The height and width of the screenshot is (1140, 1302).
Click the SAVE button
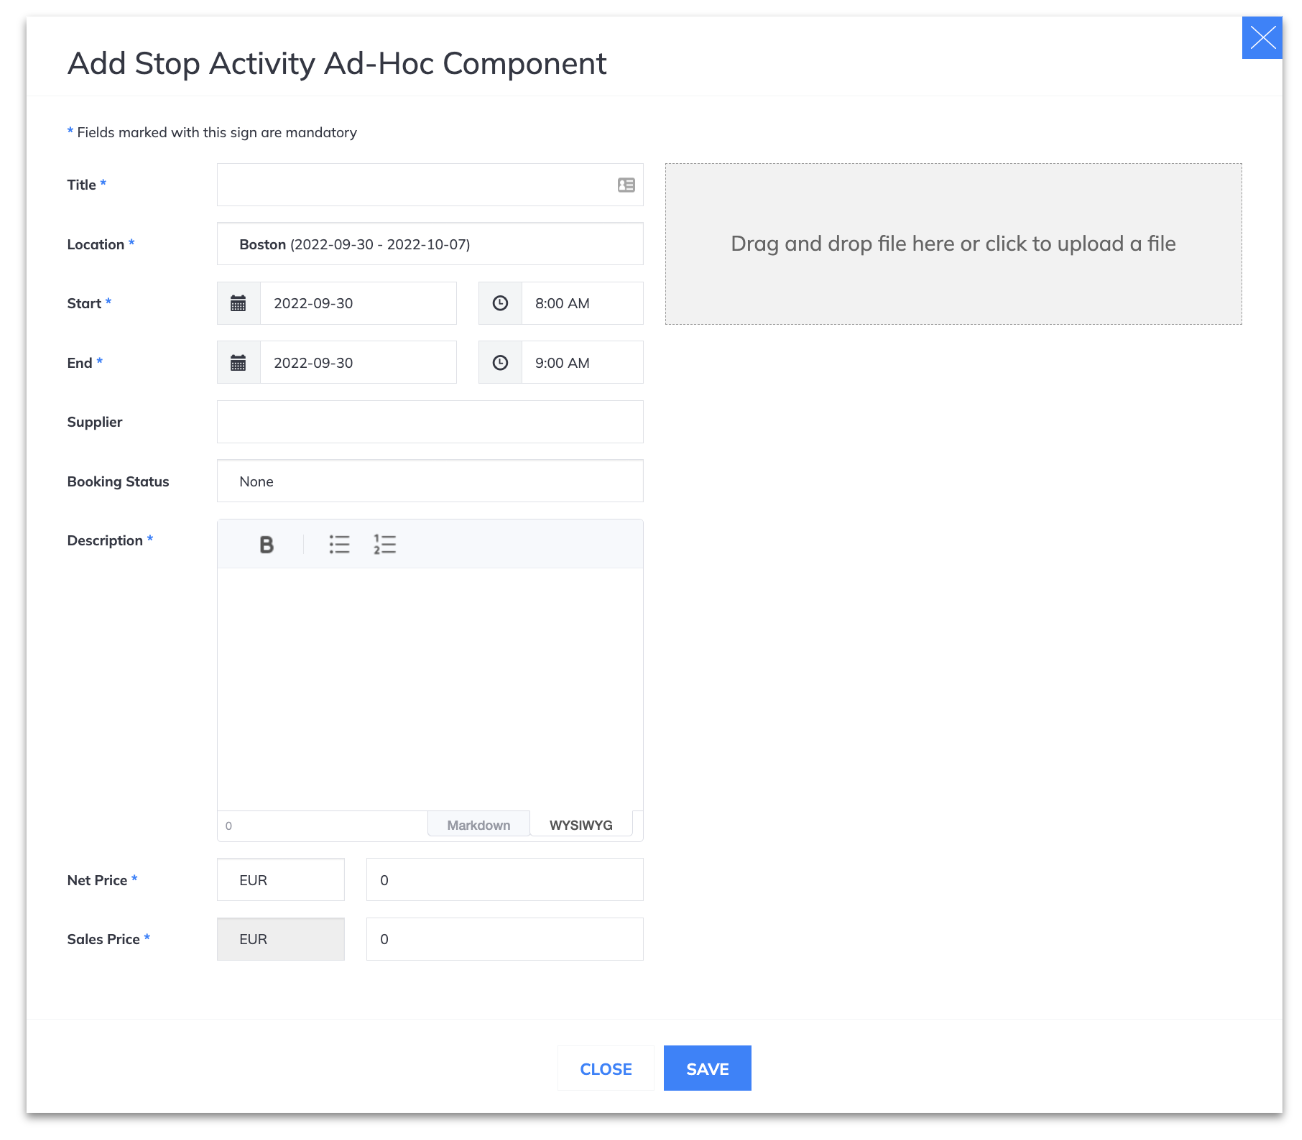(708, 1069)
